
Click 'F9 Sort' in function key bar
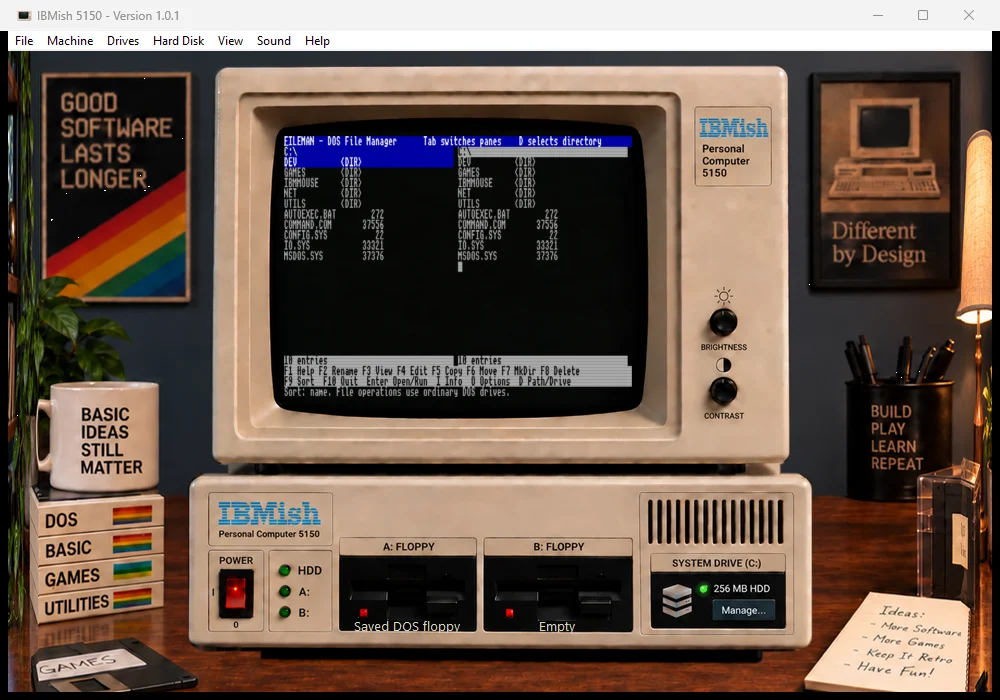[299, 381]
